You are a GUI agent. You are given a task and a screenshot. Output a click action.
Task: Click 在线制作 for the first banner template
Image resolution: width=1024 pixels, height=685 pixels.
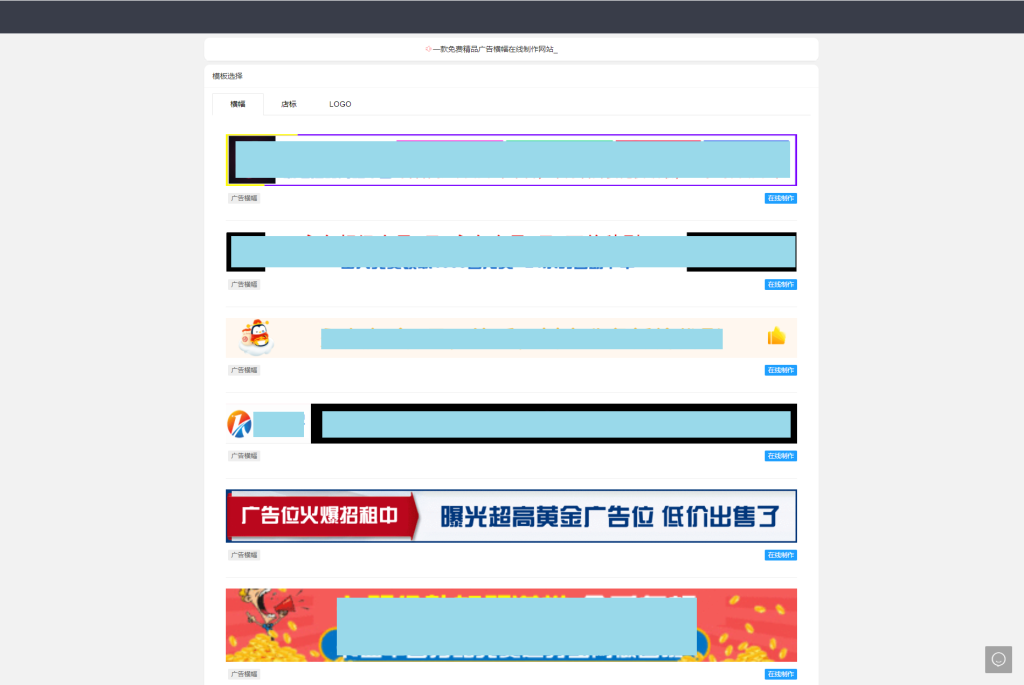[779, 197]
